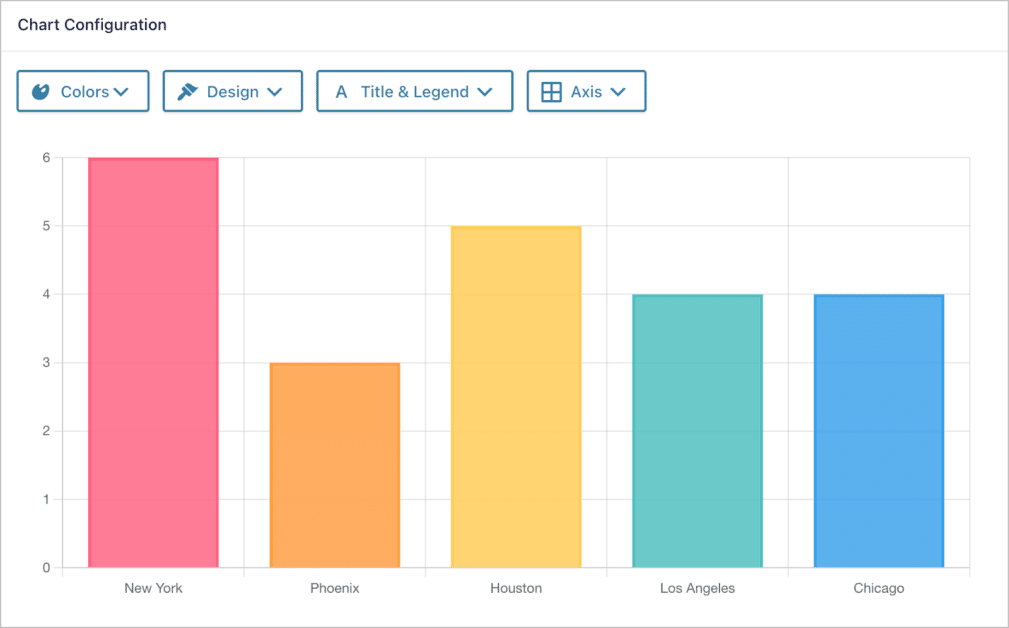Click the chevron arrow on the Design button

275,91
